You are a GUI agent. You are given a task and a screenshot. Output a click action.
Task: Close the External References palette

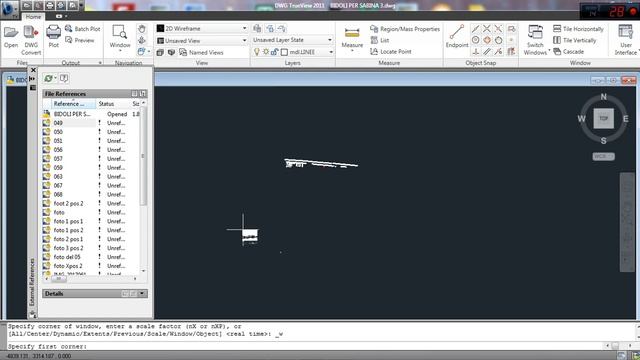[33, 70]
